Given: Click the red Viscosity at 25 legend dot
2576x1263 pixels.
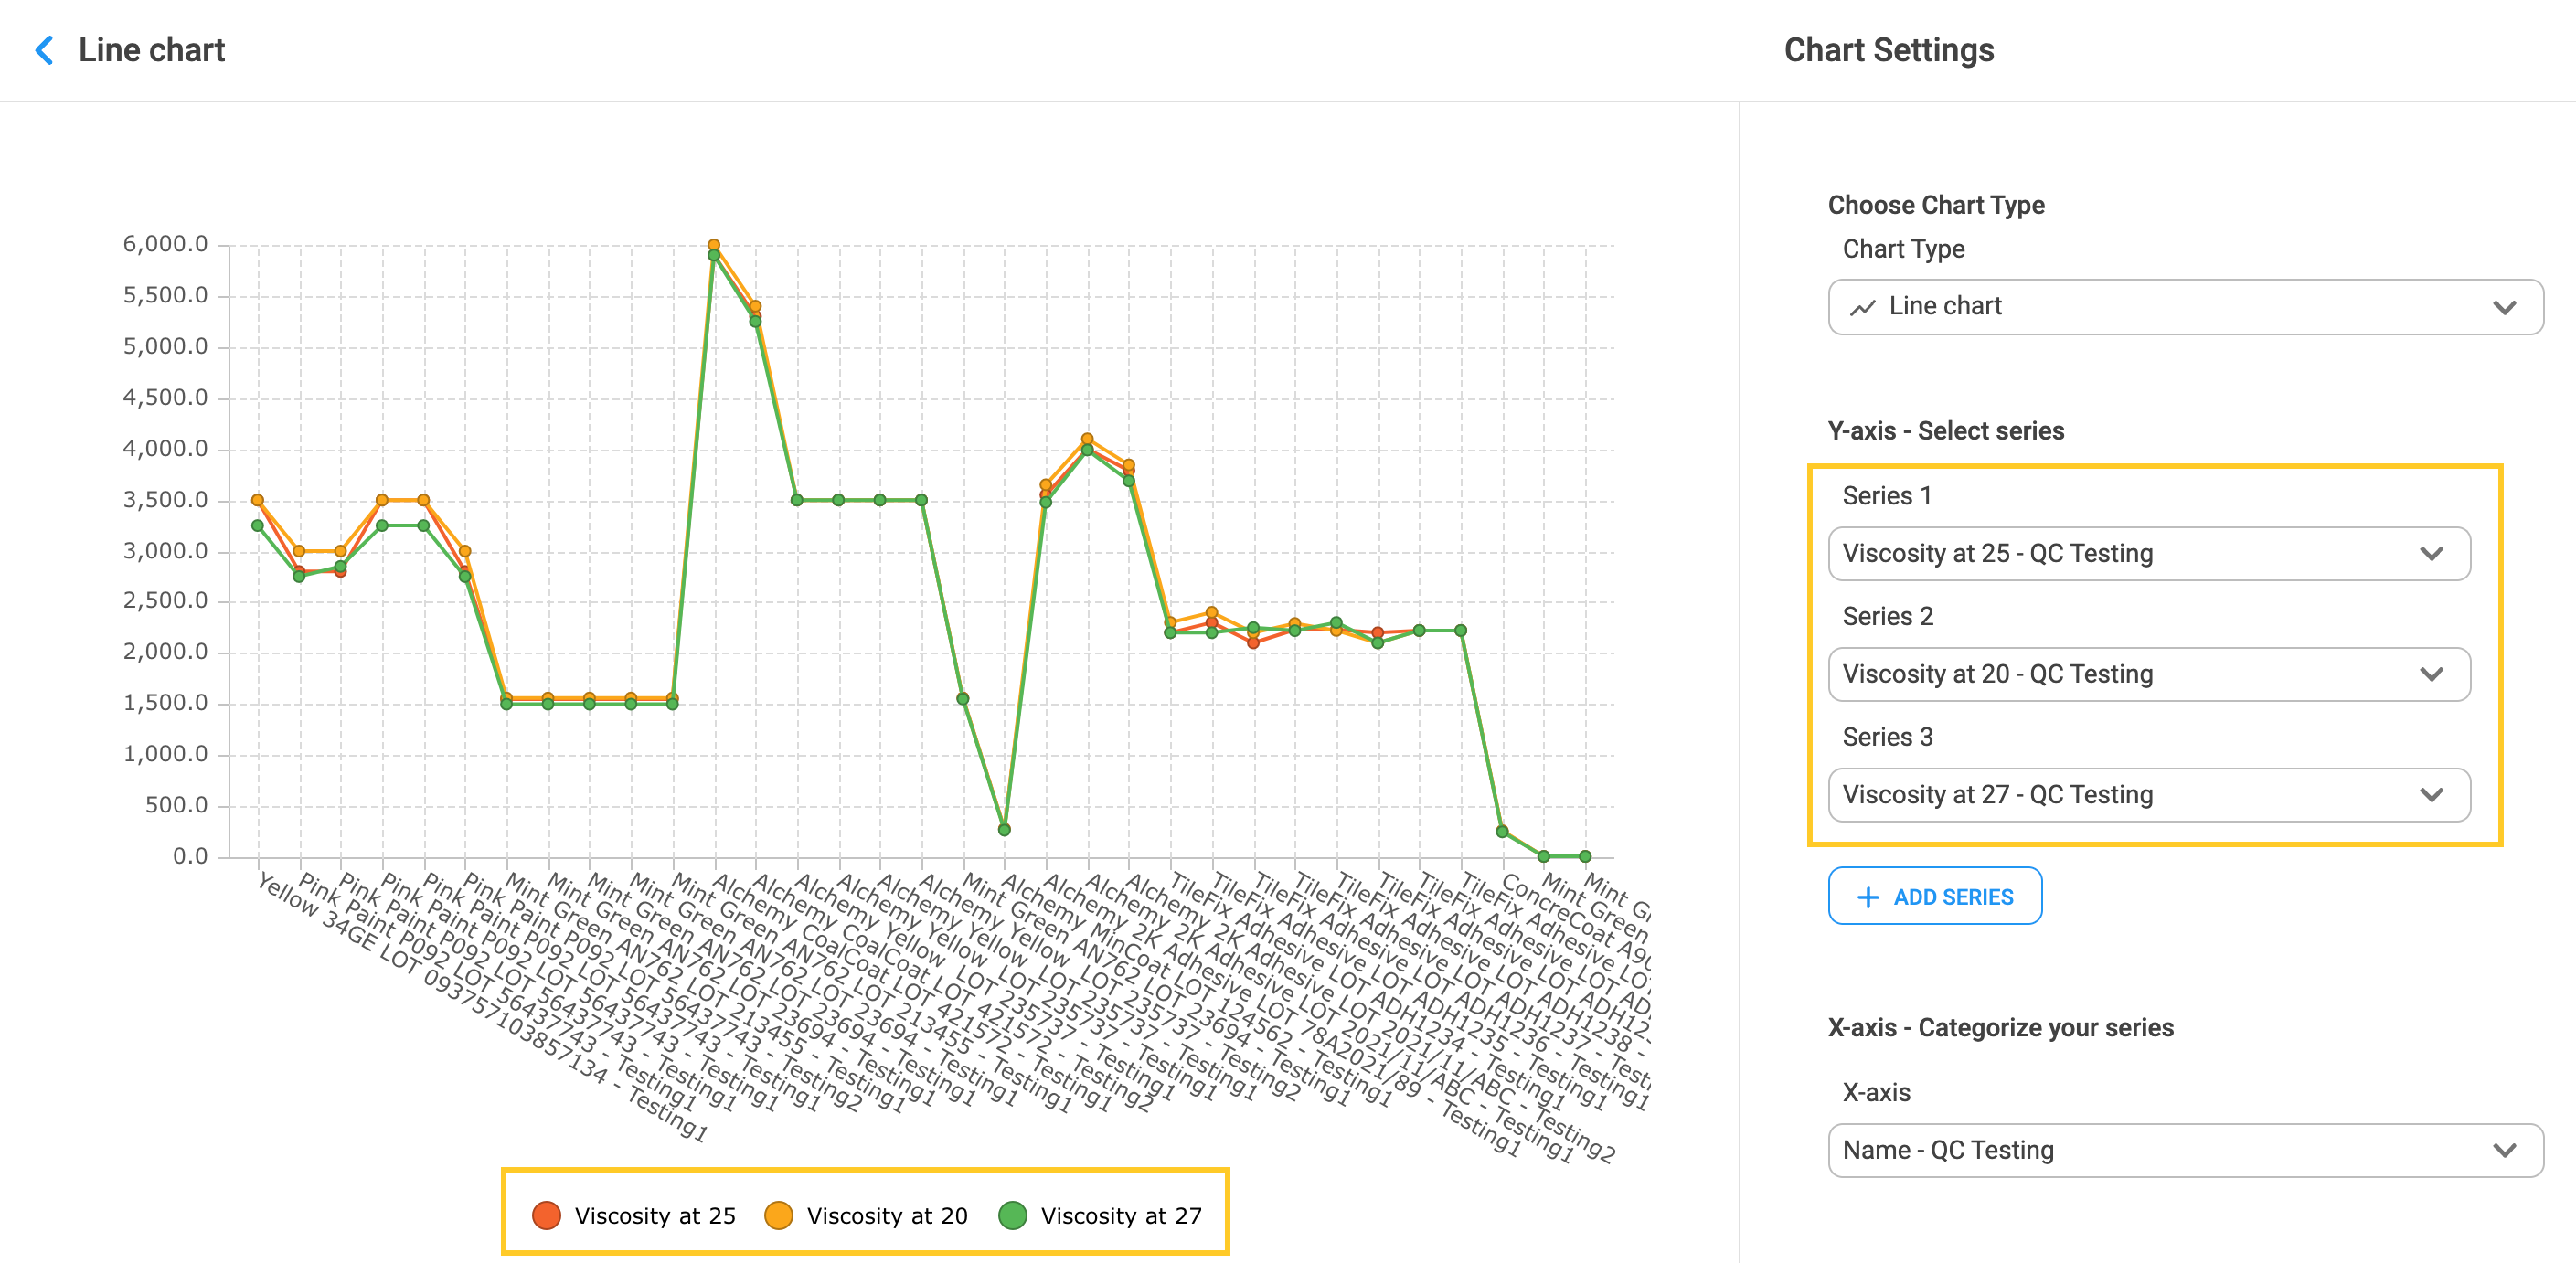Looking at the screenshot, I should tap(546, 1215).
